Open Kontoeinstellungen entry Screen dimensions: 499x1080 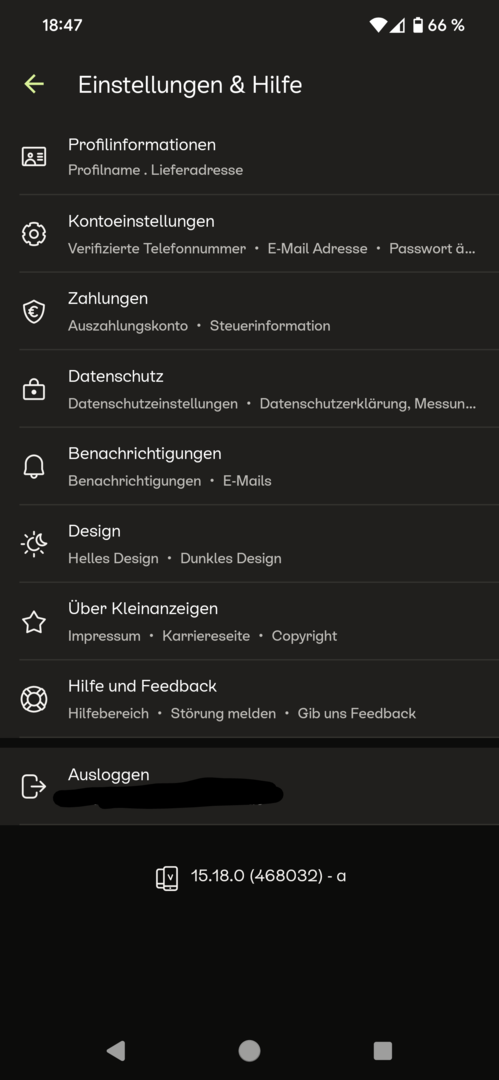(250, 234)
